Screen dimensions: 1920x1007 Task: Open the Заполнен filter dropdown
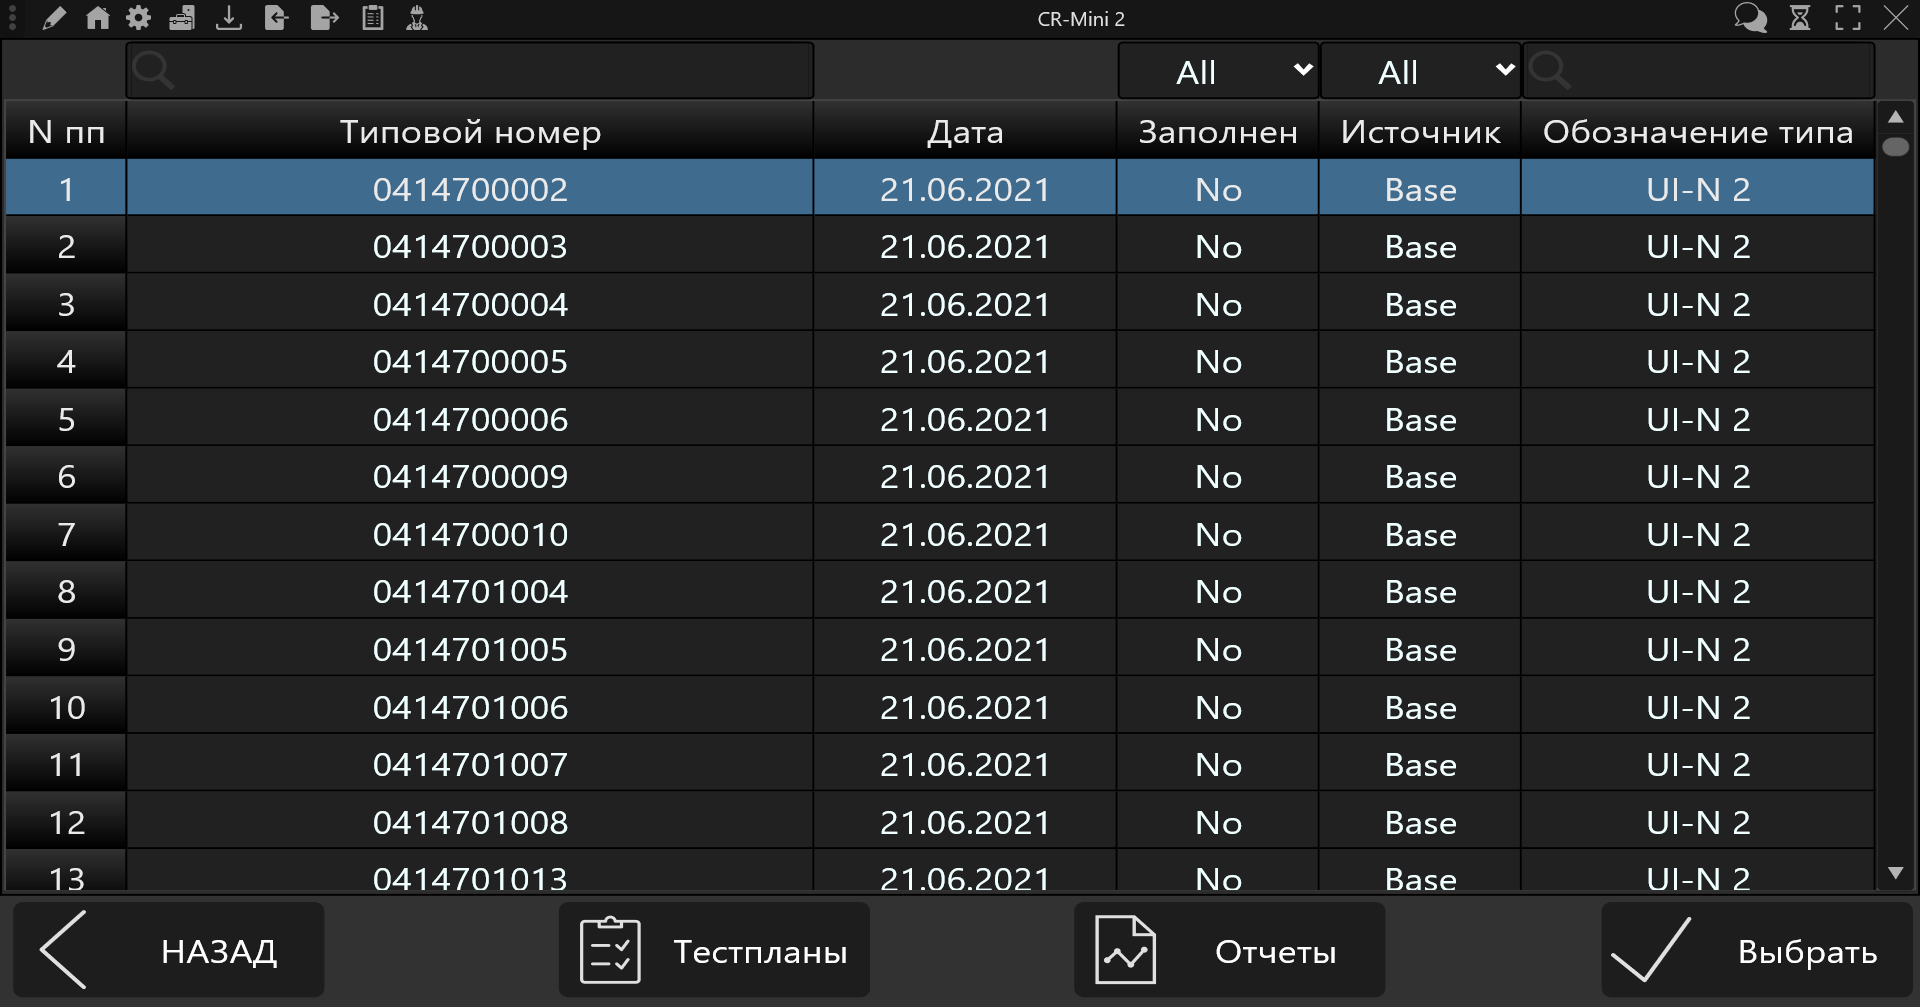(1218, 71)
